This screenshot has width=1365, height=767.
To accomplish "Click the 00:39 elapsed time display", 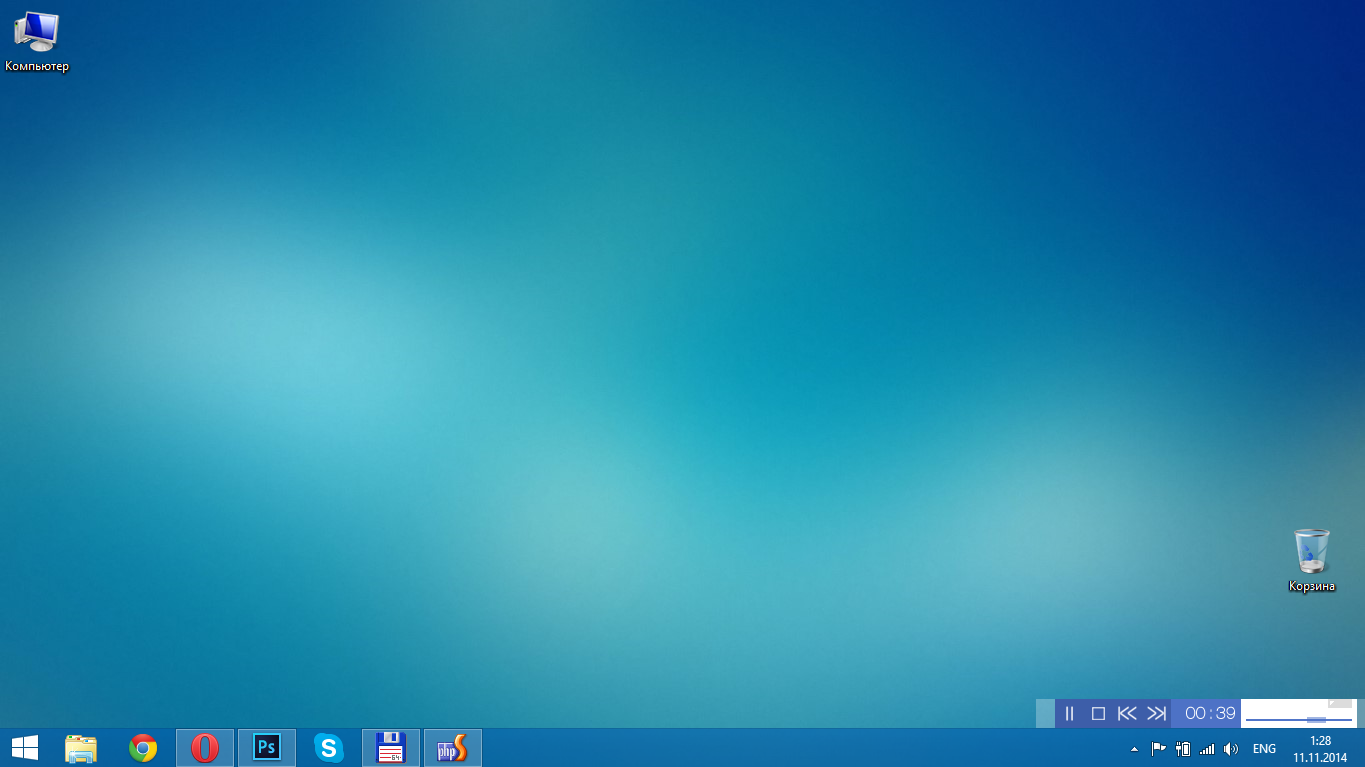I will 1210,713.
